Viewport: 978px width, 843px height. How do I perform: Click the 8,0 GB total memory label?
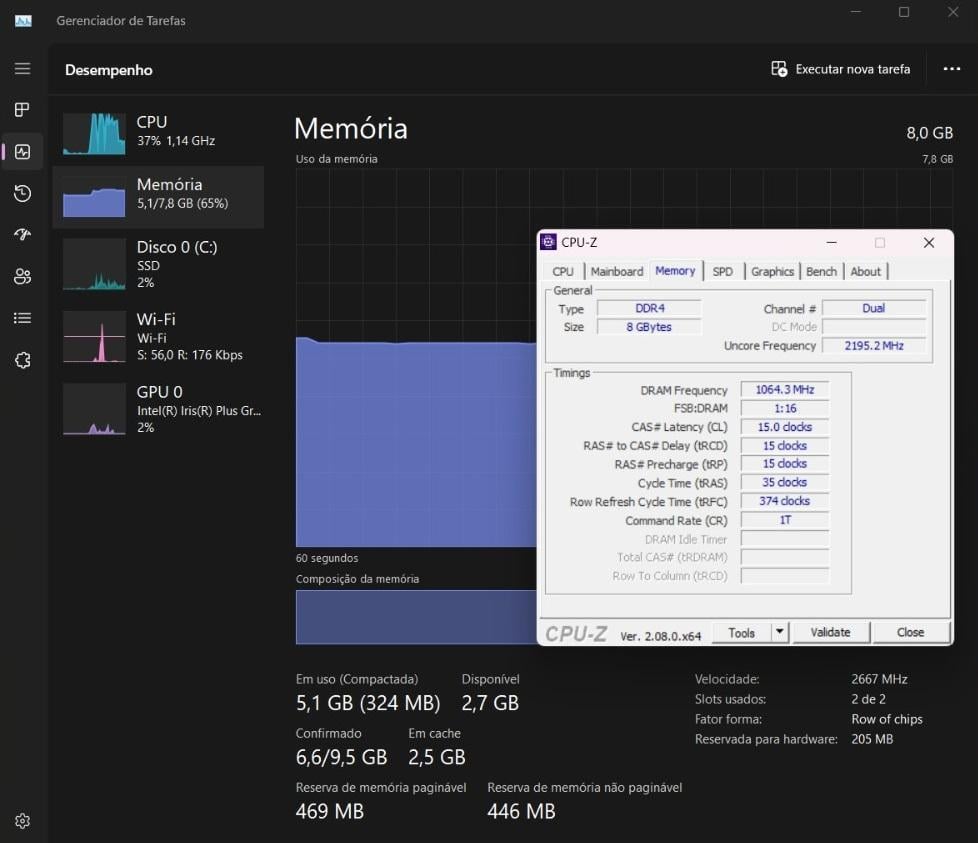point(929,133)
